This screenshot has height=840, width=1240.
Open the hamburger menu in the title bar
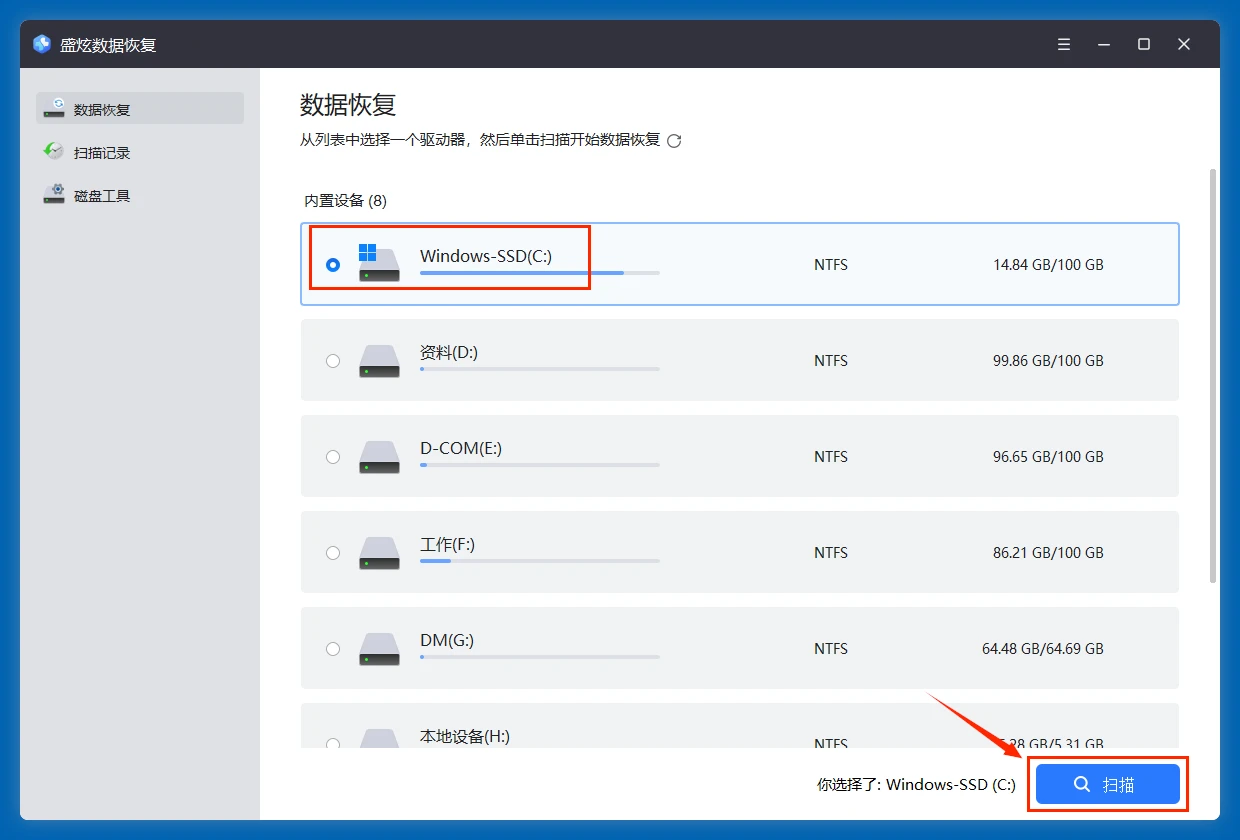(x=1063, y=44)
